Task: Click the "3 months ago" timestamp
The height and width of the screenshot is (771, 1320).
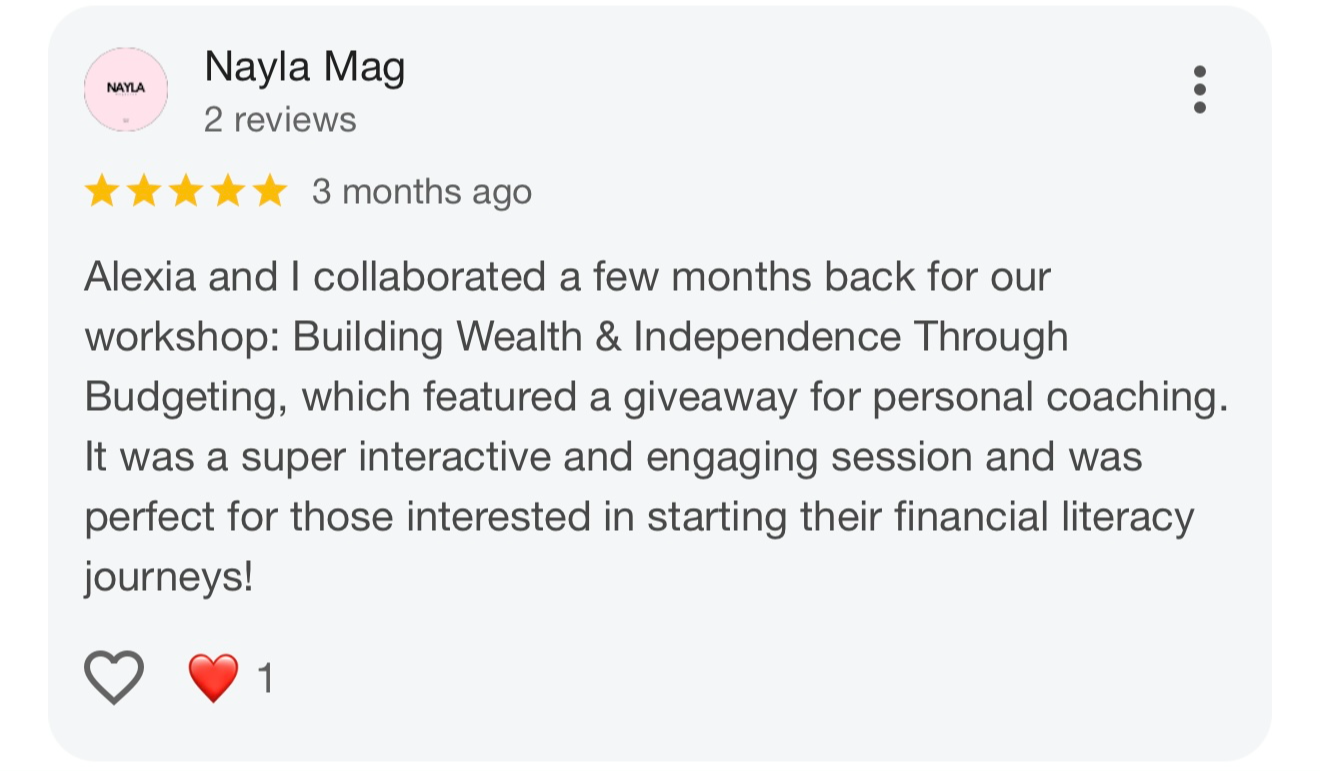Action: click(421, 192)
